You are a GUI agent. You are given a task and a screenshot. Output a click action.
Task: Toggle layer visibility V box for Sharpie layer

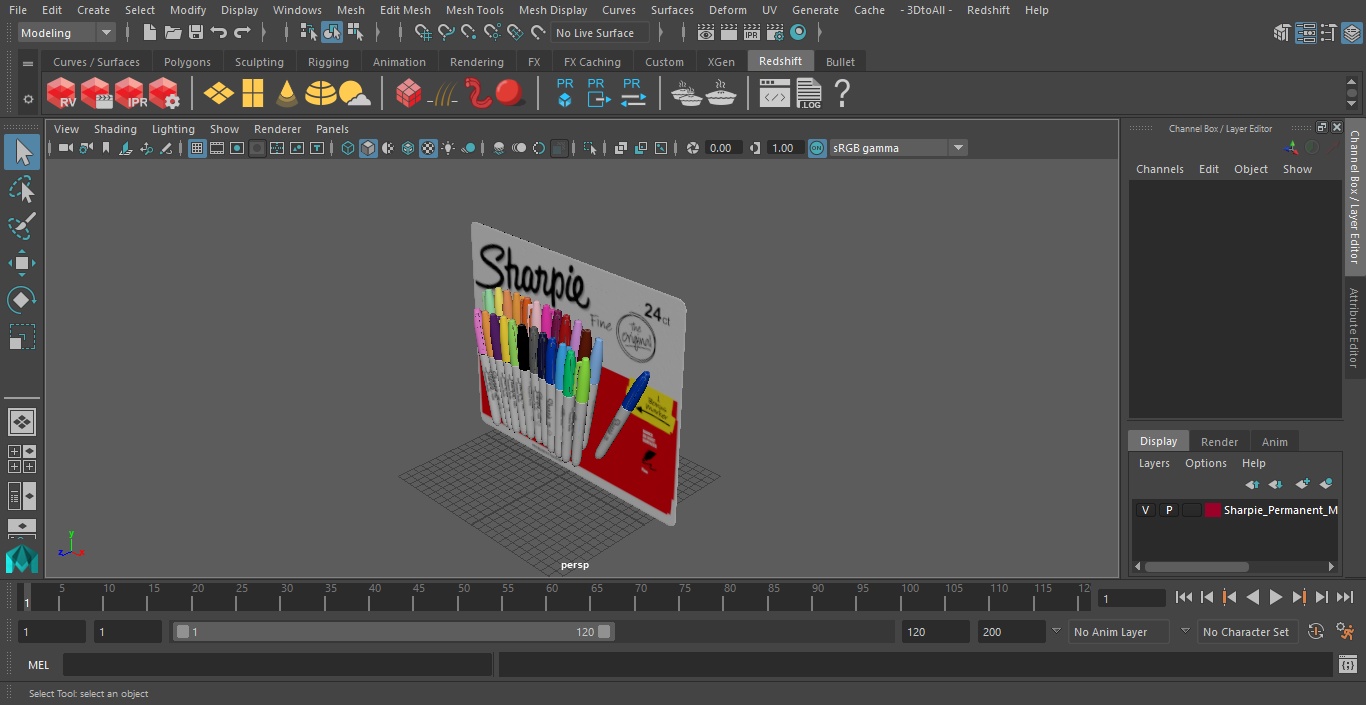1145,510
